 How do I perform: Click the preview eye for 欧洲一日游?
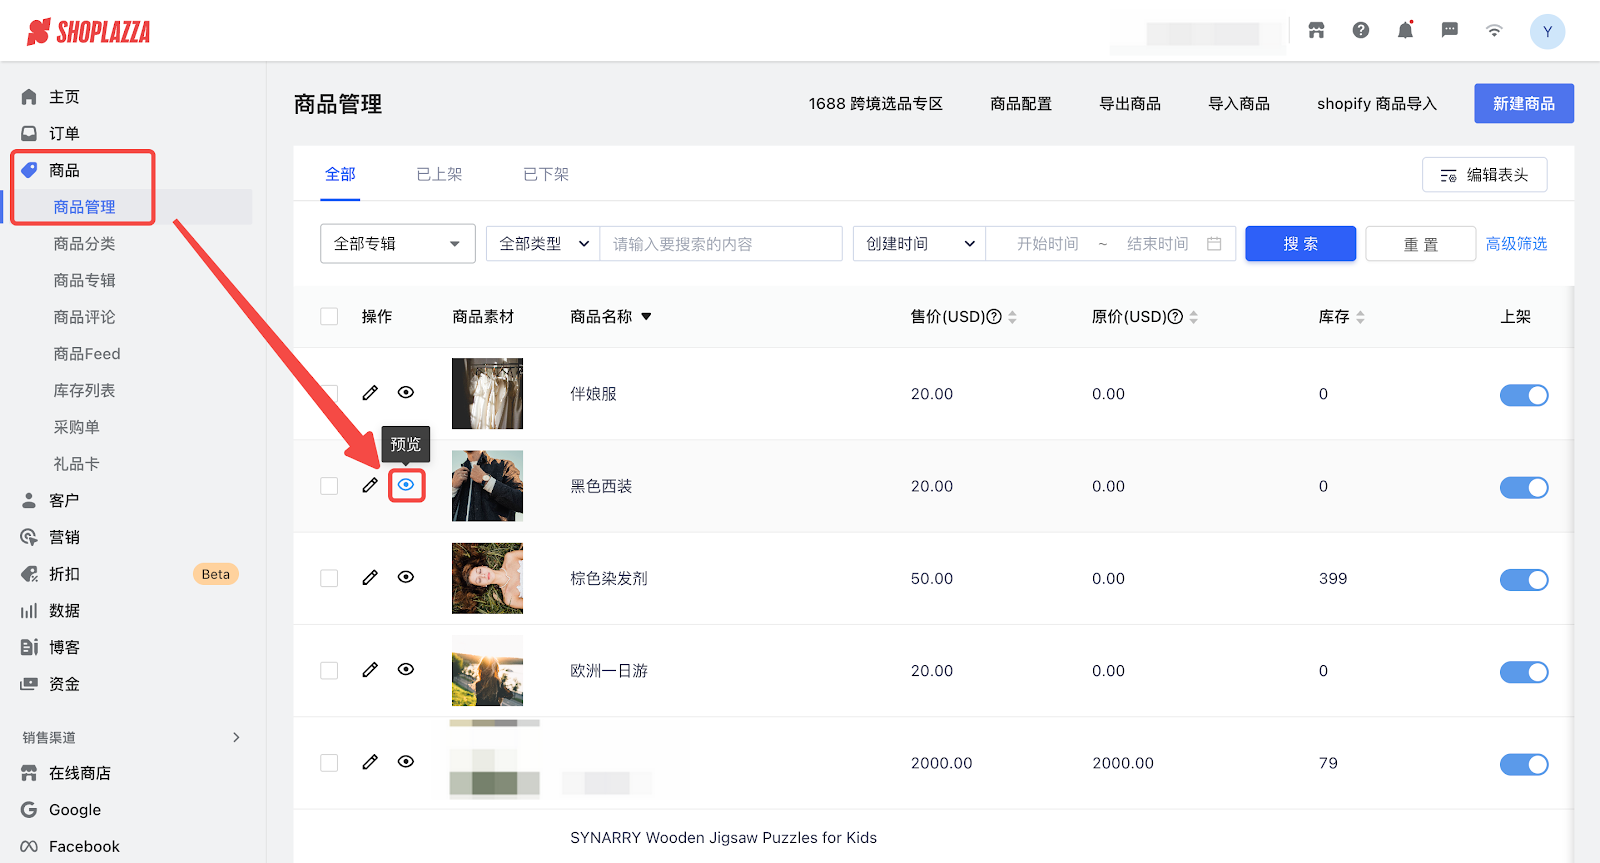[406, 670]
